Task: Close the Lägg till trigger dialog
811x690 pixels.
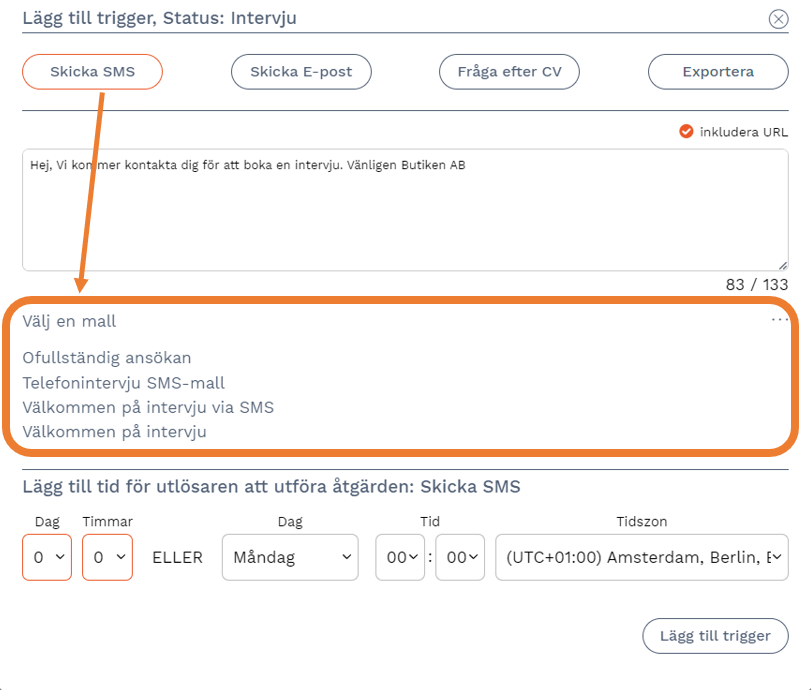Action: tap(777, 19)
